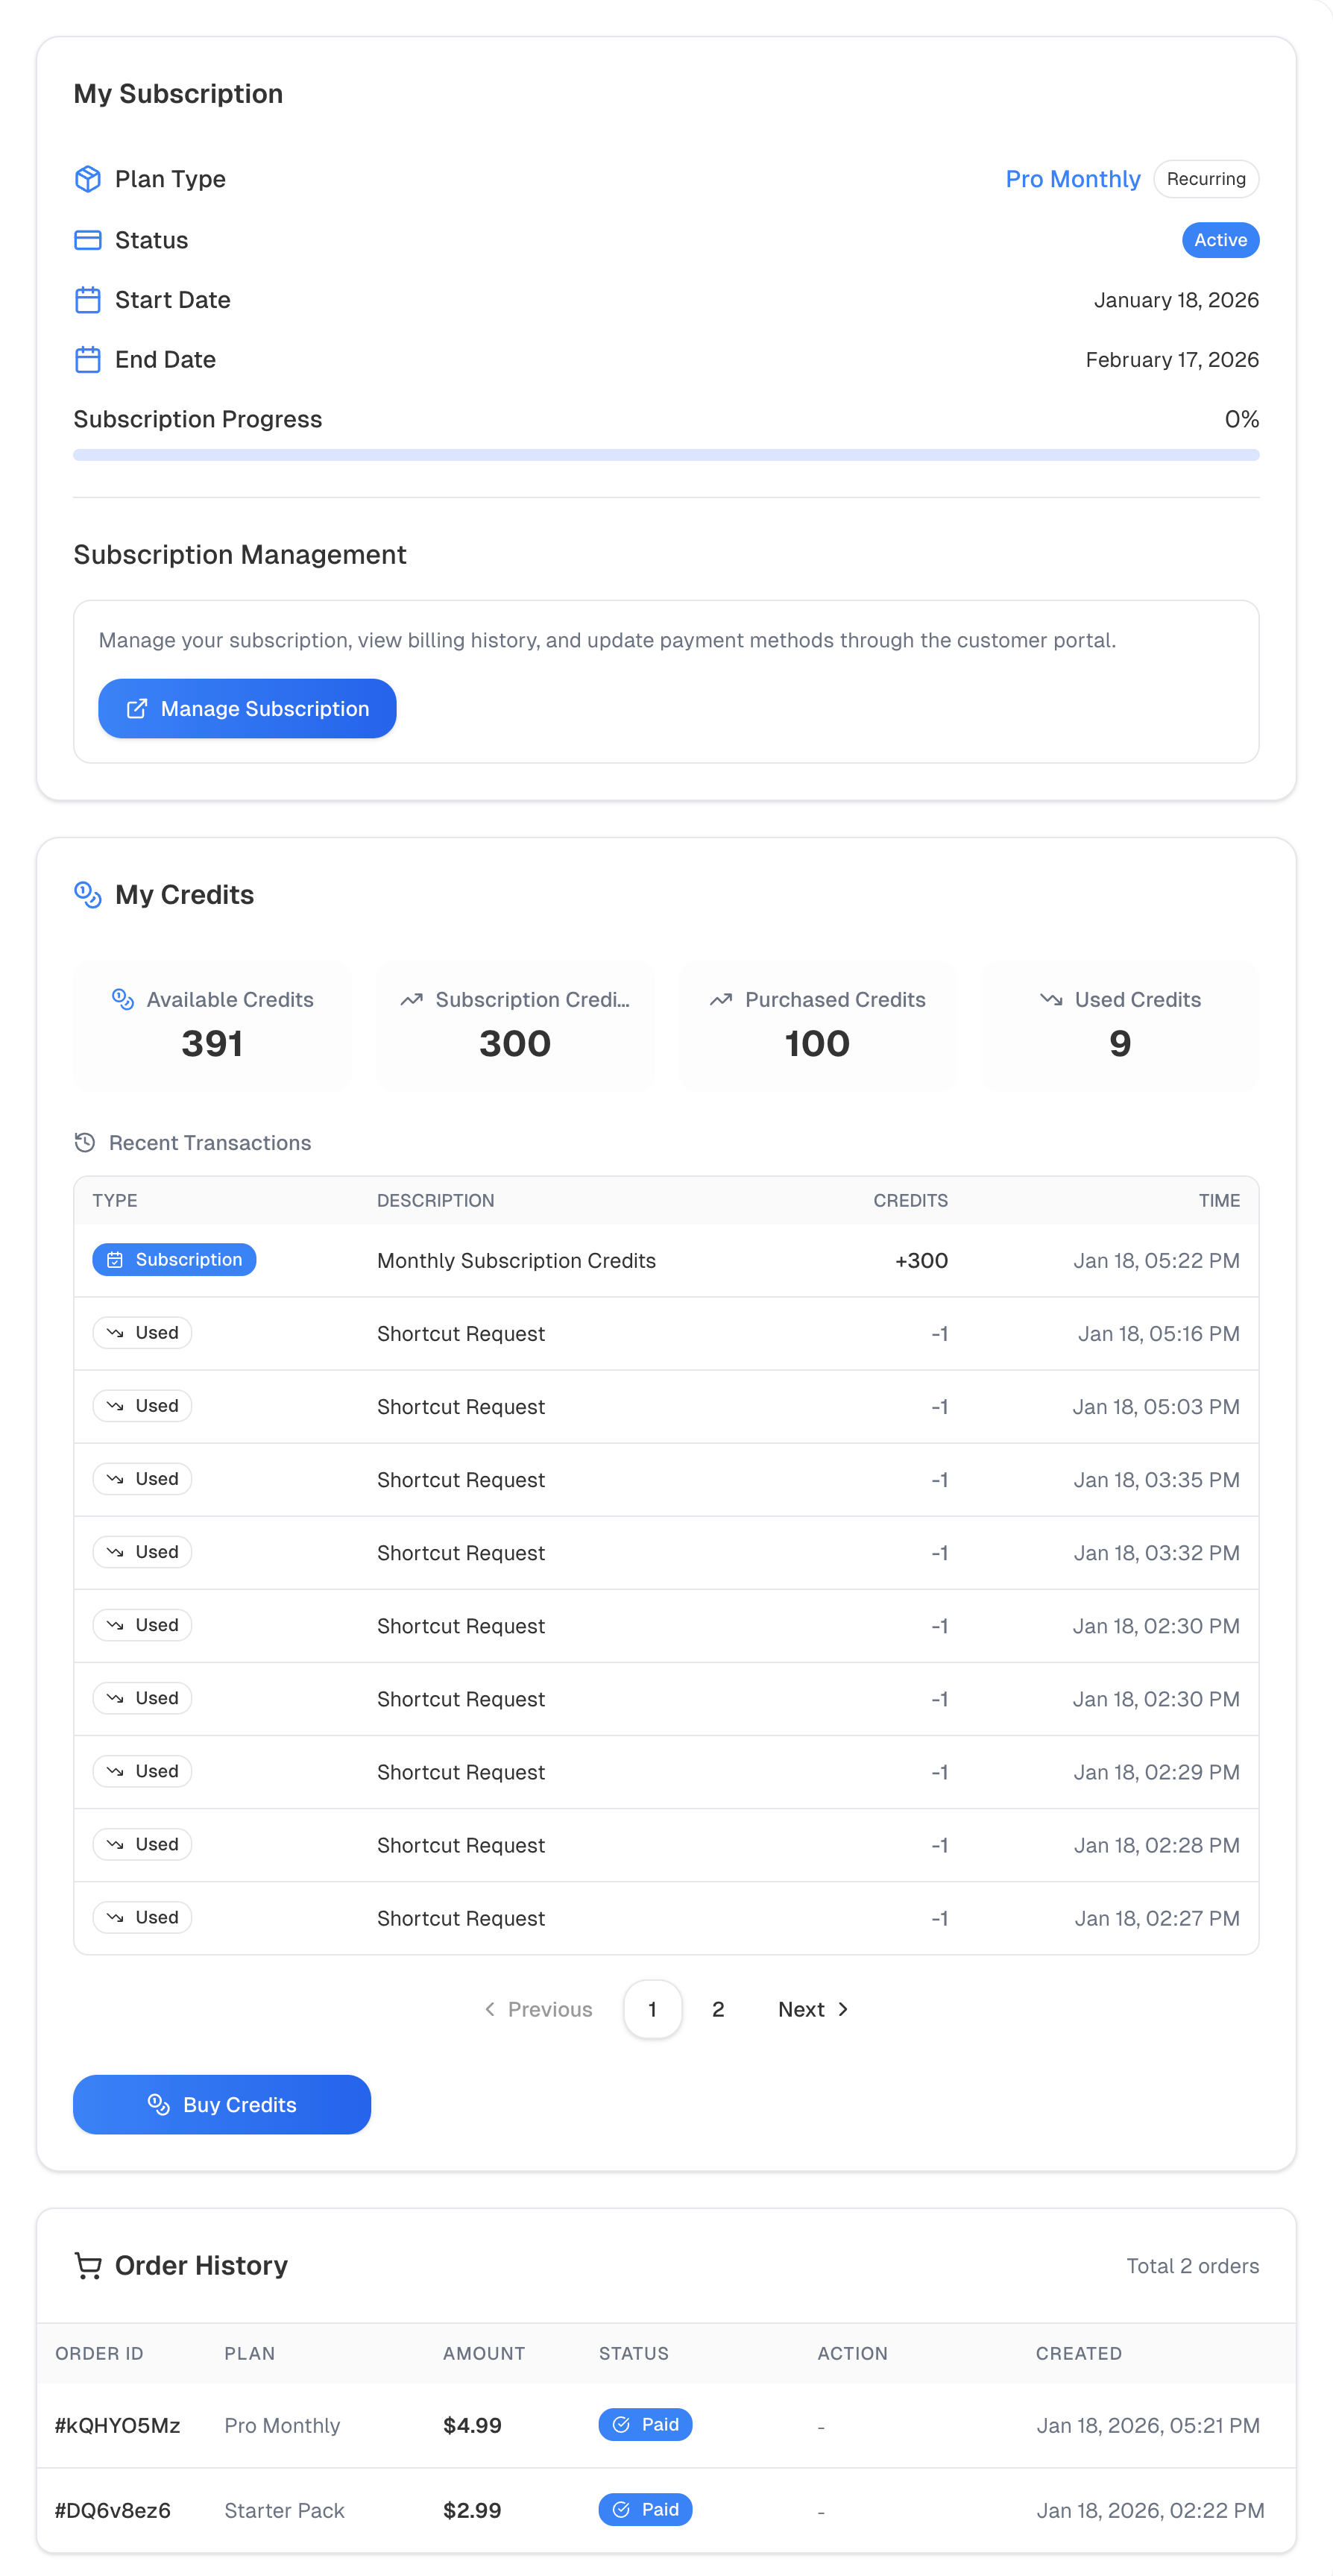Click the Recent Transactions history icon

tap(85, 1142)
